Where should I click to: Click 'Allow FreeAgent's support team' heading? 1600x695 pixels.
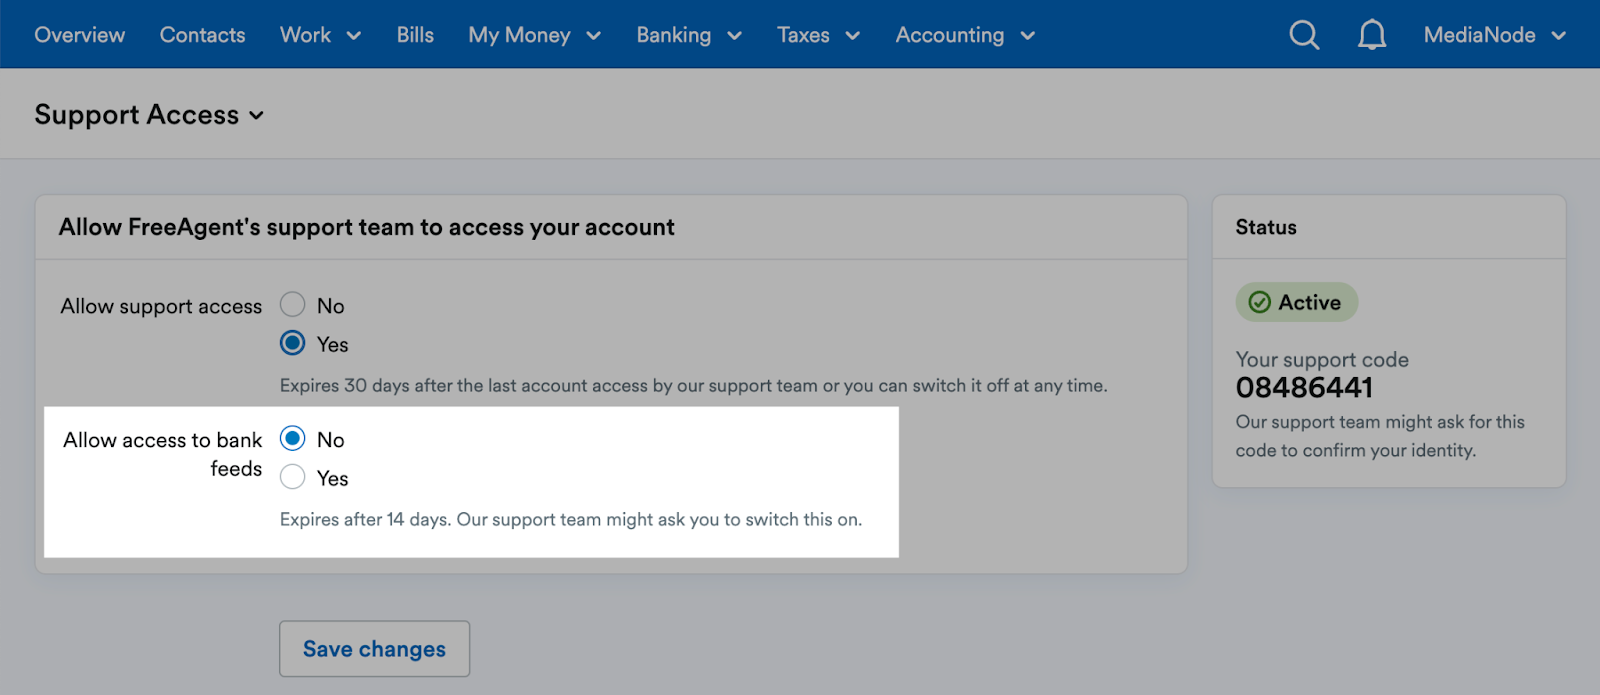[x=366, y=227]
